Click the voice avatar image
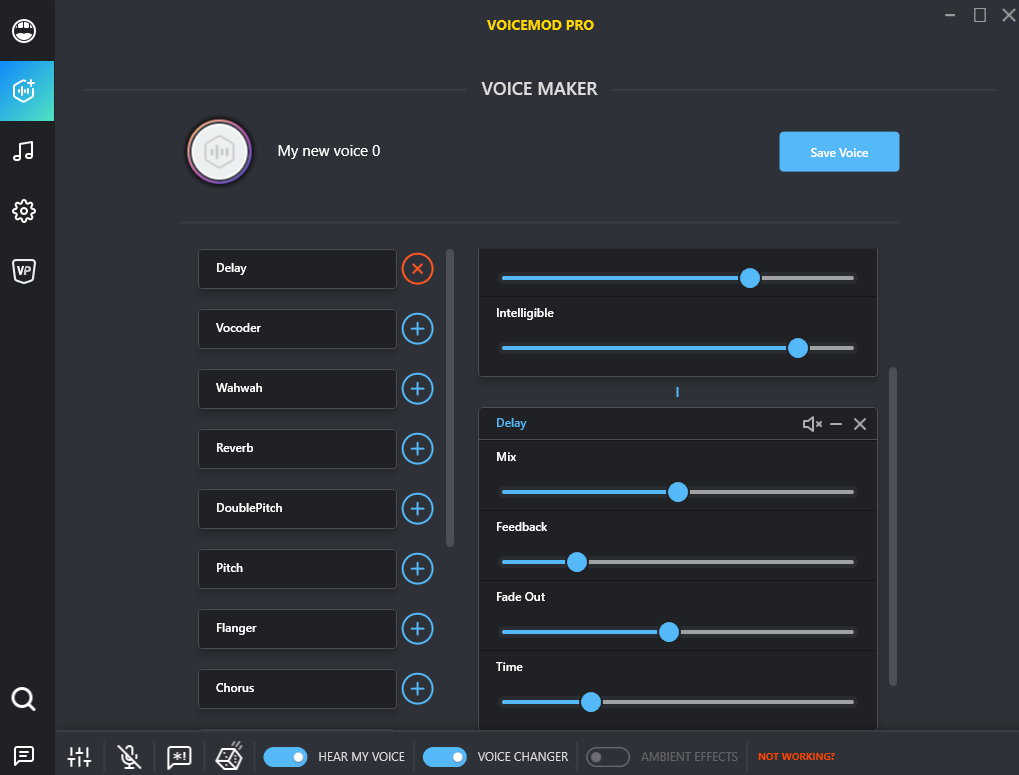This screenshot has width=1019, height=775. click(220, 151)
